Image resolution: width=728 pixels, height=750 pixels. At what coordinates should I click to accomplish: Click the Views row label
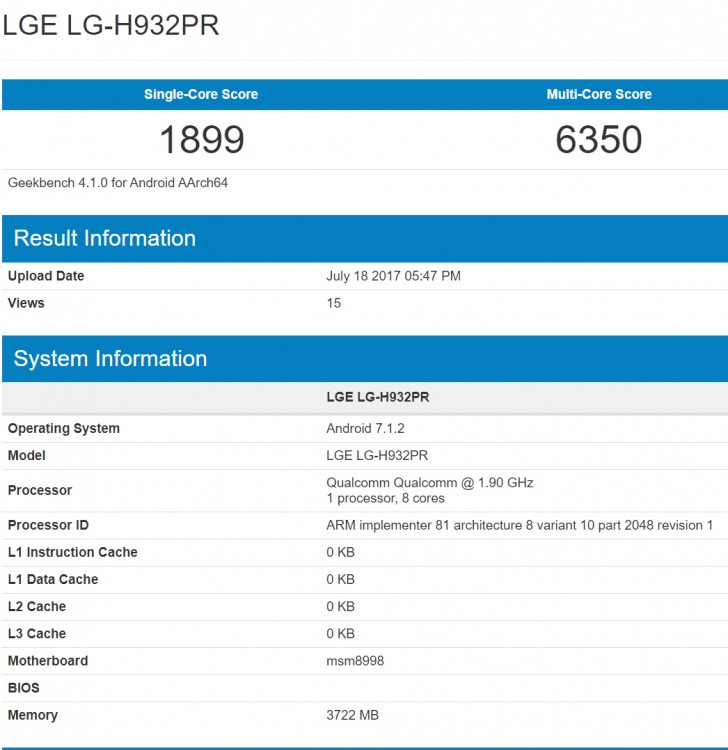tap(26, 303)
